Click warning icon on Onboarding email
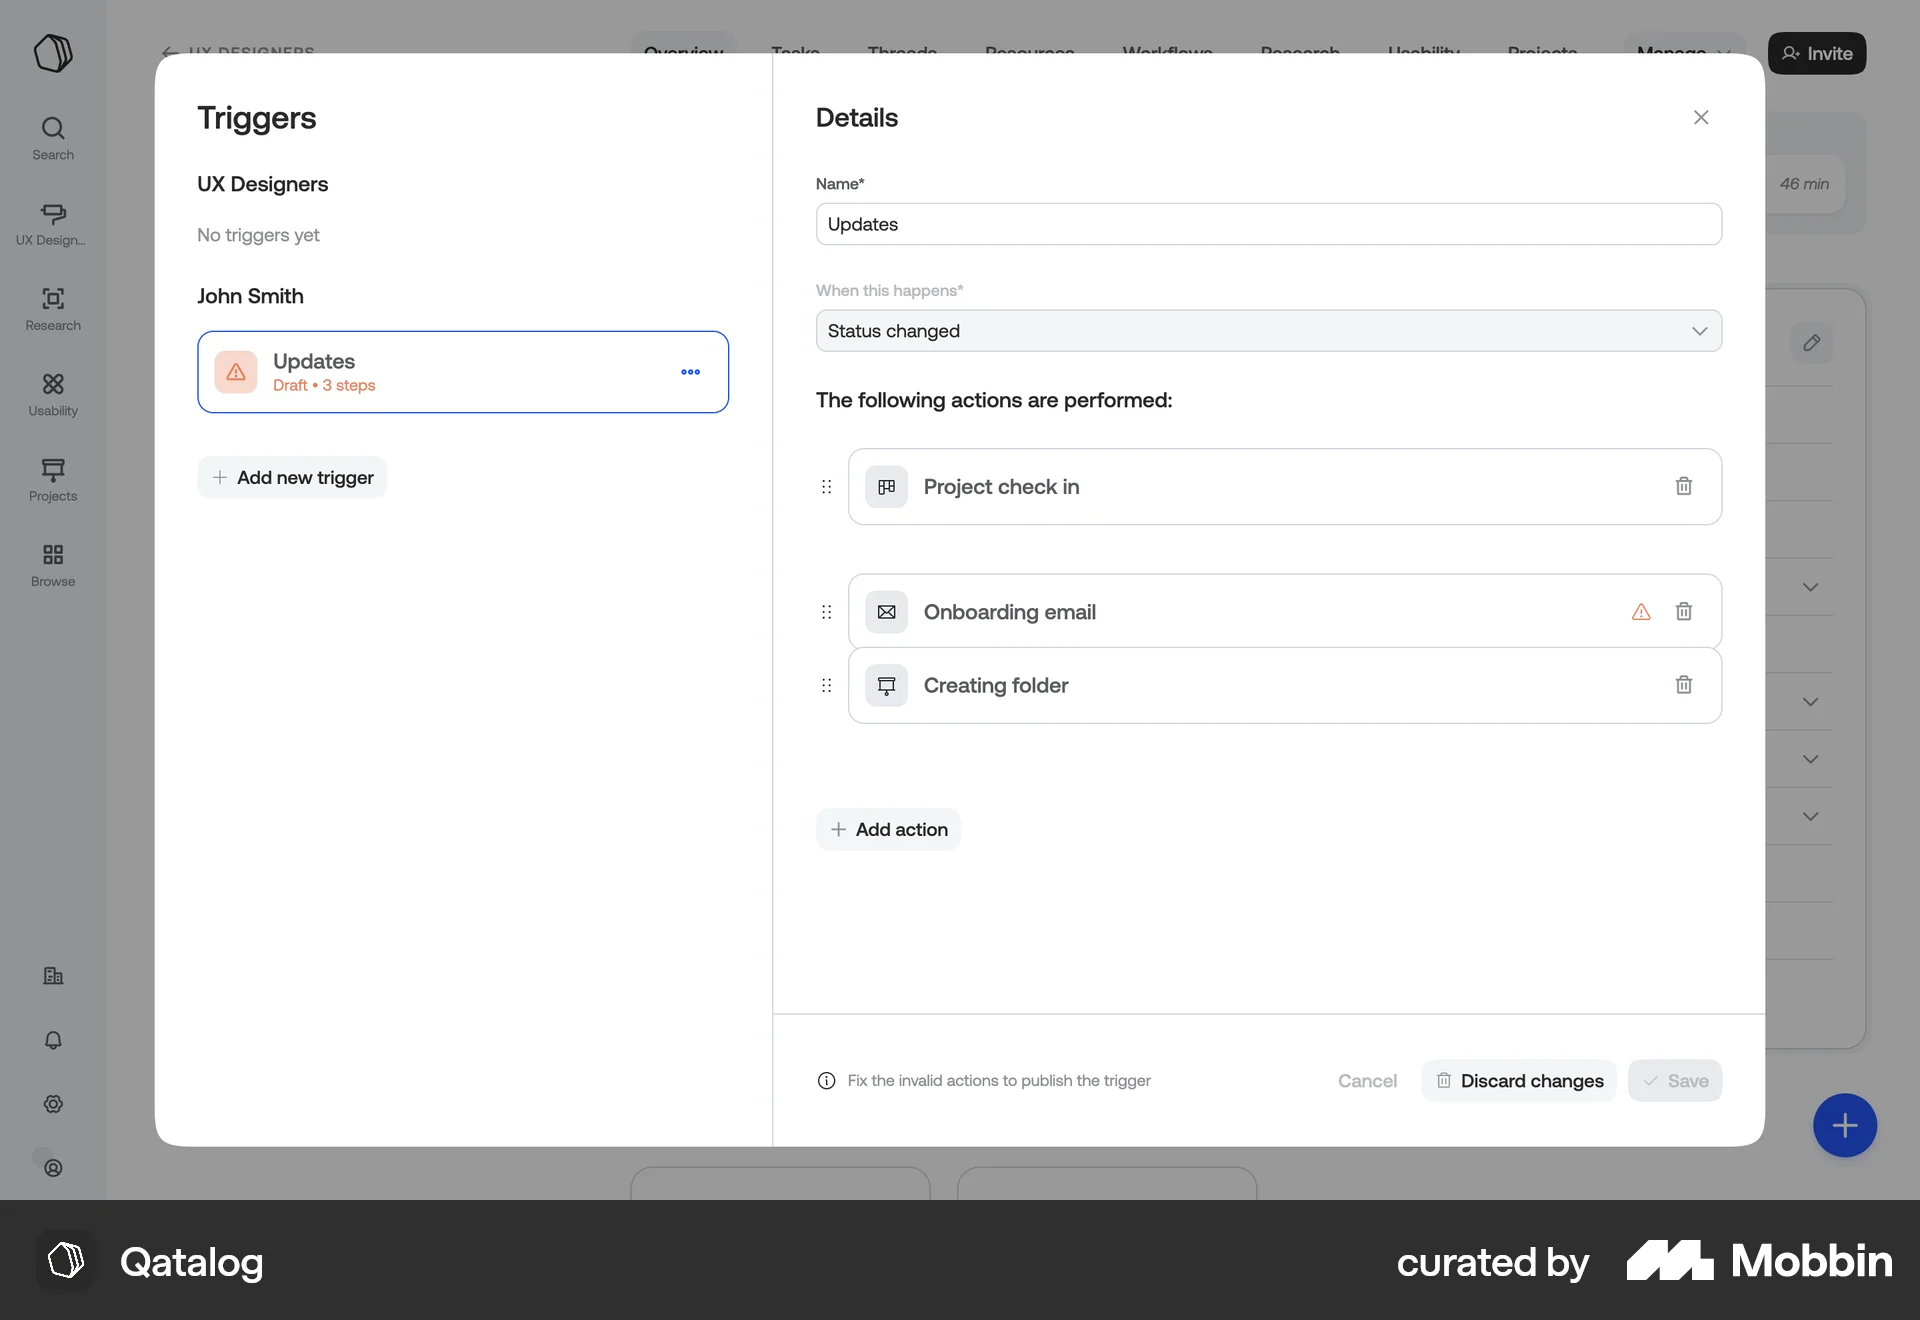 1640,612
